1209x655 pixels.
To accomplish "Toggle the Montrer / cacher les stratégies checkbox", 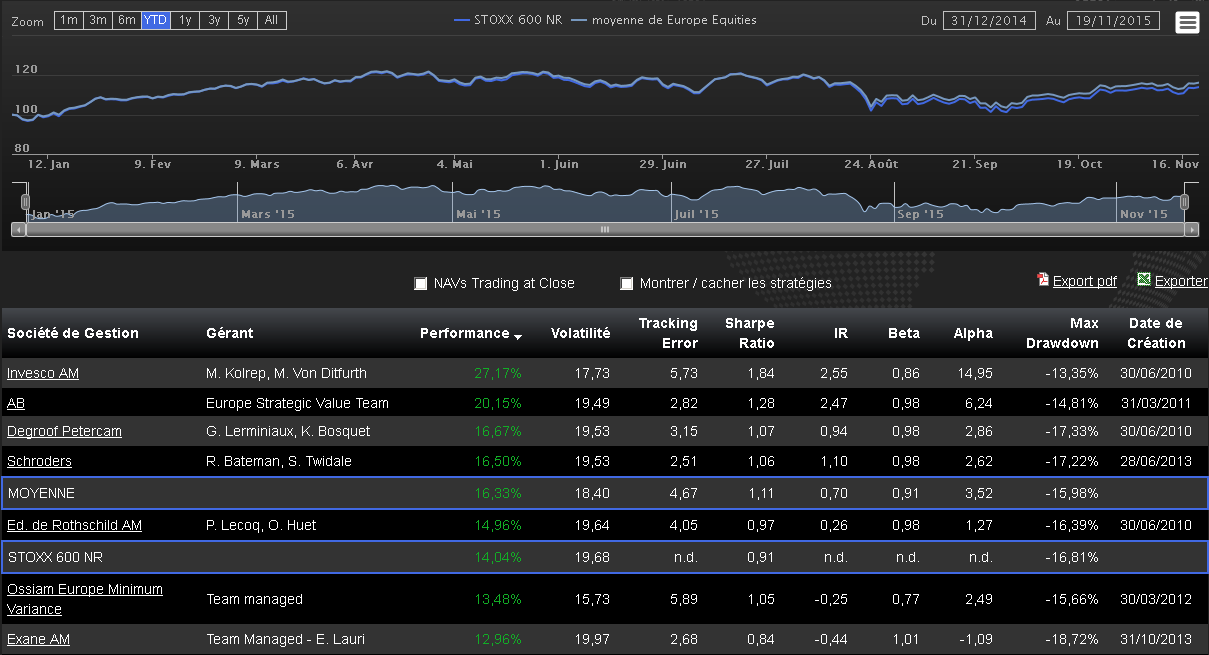I will [627, 284].
